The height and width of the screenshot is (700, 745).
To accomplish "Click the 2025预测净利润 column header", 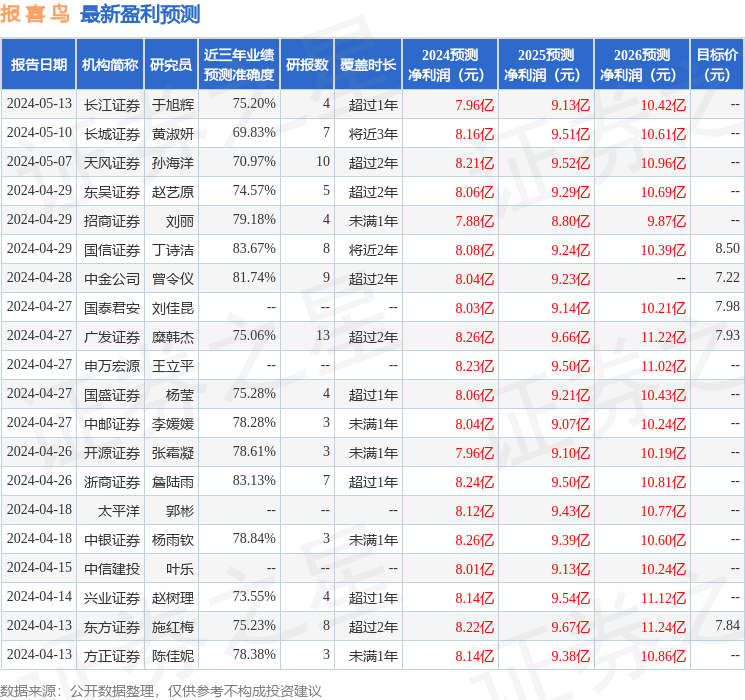I will tap(546, 64).
